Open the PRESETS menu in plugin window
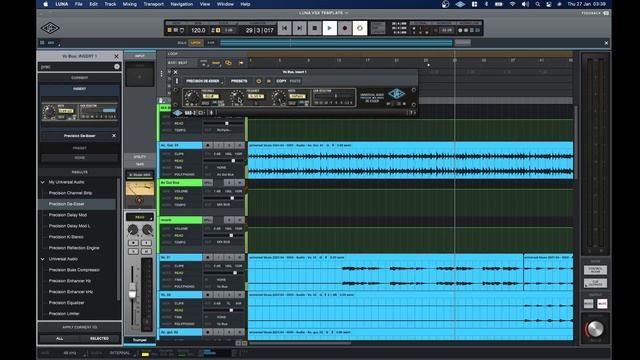The image size is (640, 360). tap(239, 81)
